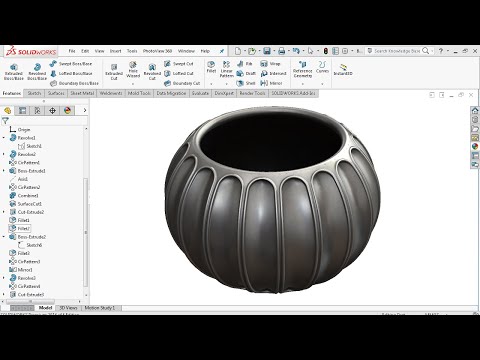
Task: Click the Shell tool
Action: click(x=246, y=83)
